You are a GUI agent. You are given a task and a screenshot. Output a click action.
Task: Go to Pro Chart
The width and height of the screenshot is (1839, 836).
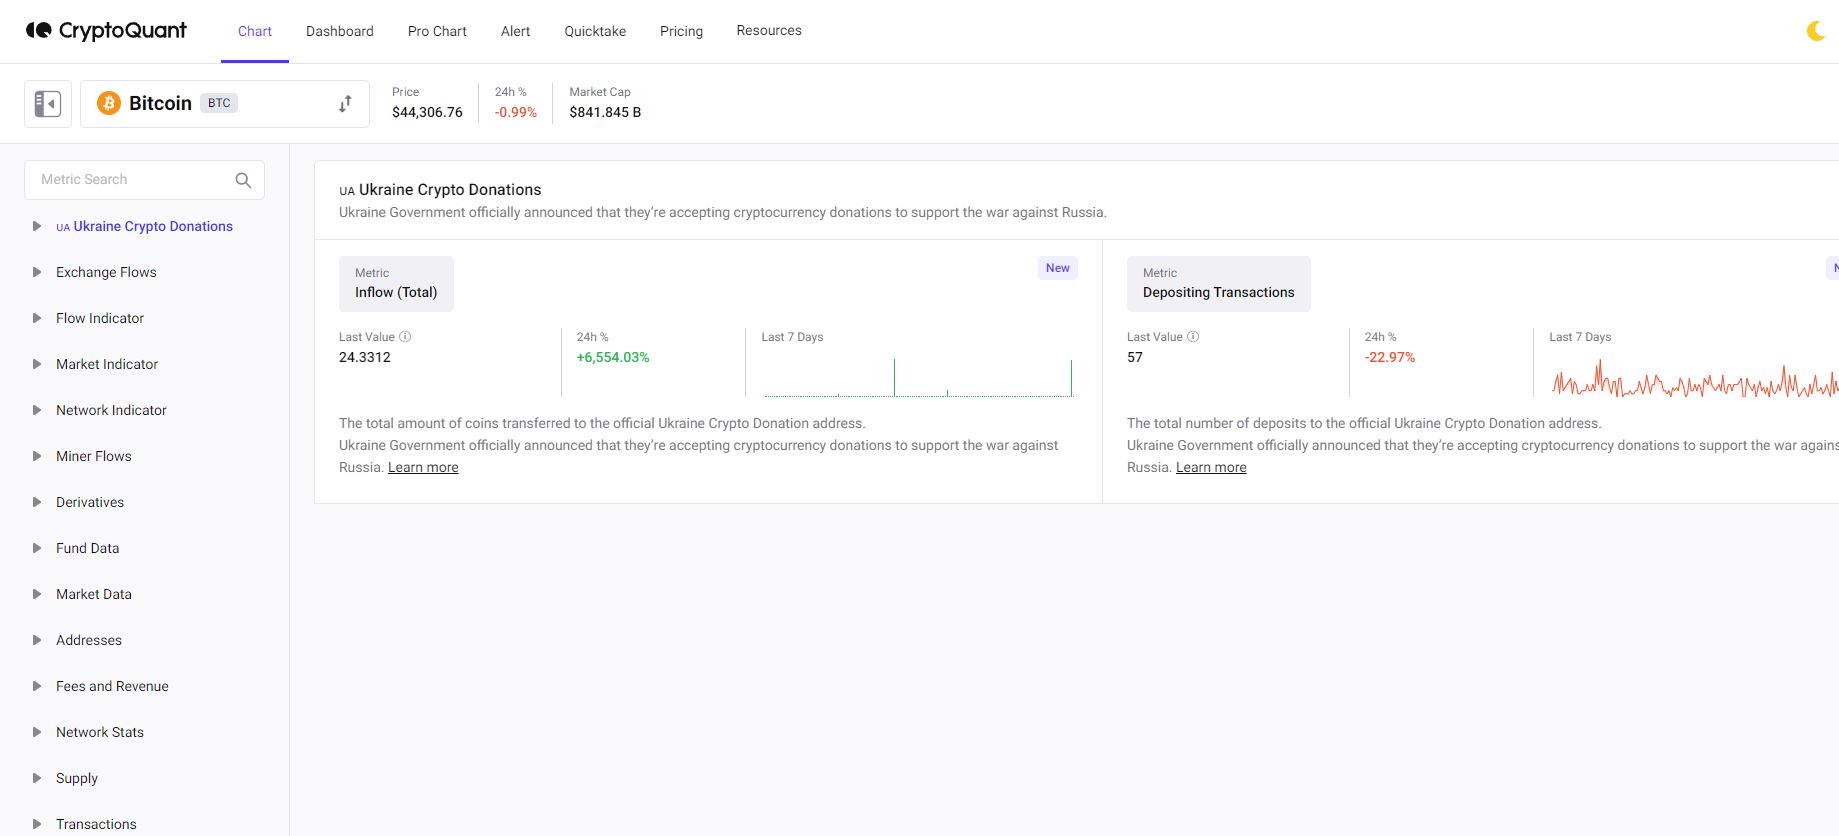(x=437, y=31)
